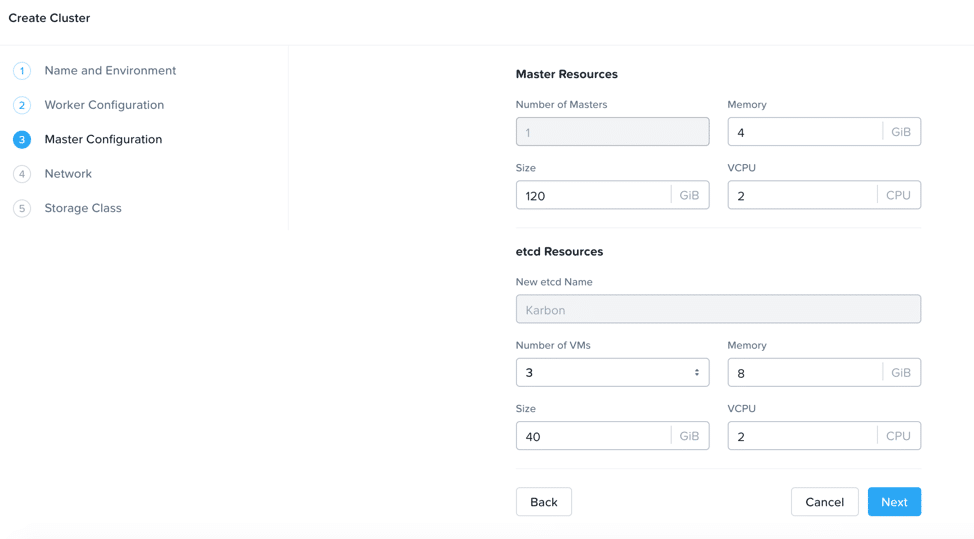The image size is (974, 539).
Task: Focus the Master Memory field
Action: point(804,132)
